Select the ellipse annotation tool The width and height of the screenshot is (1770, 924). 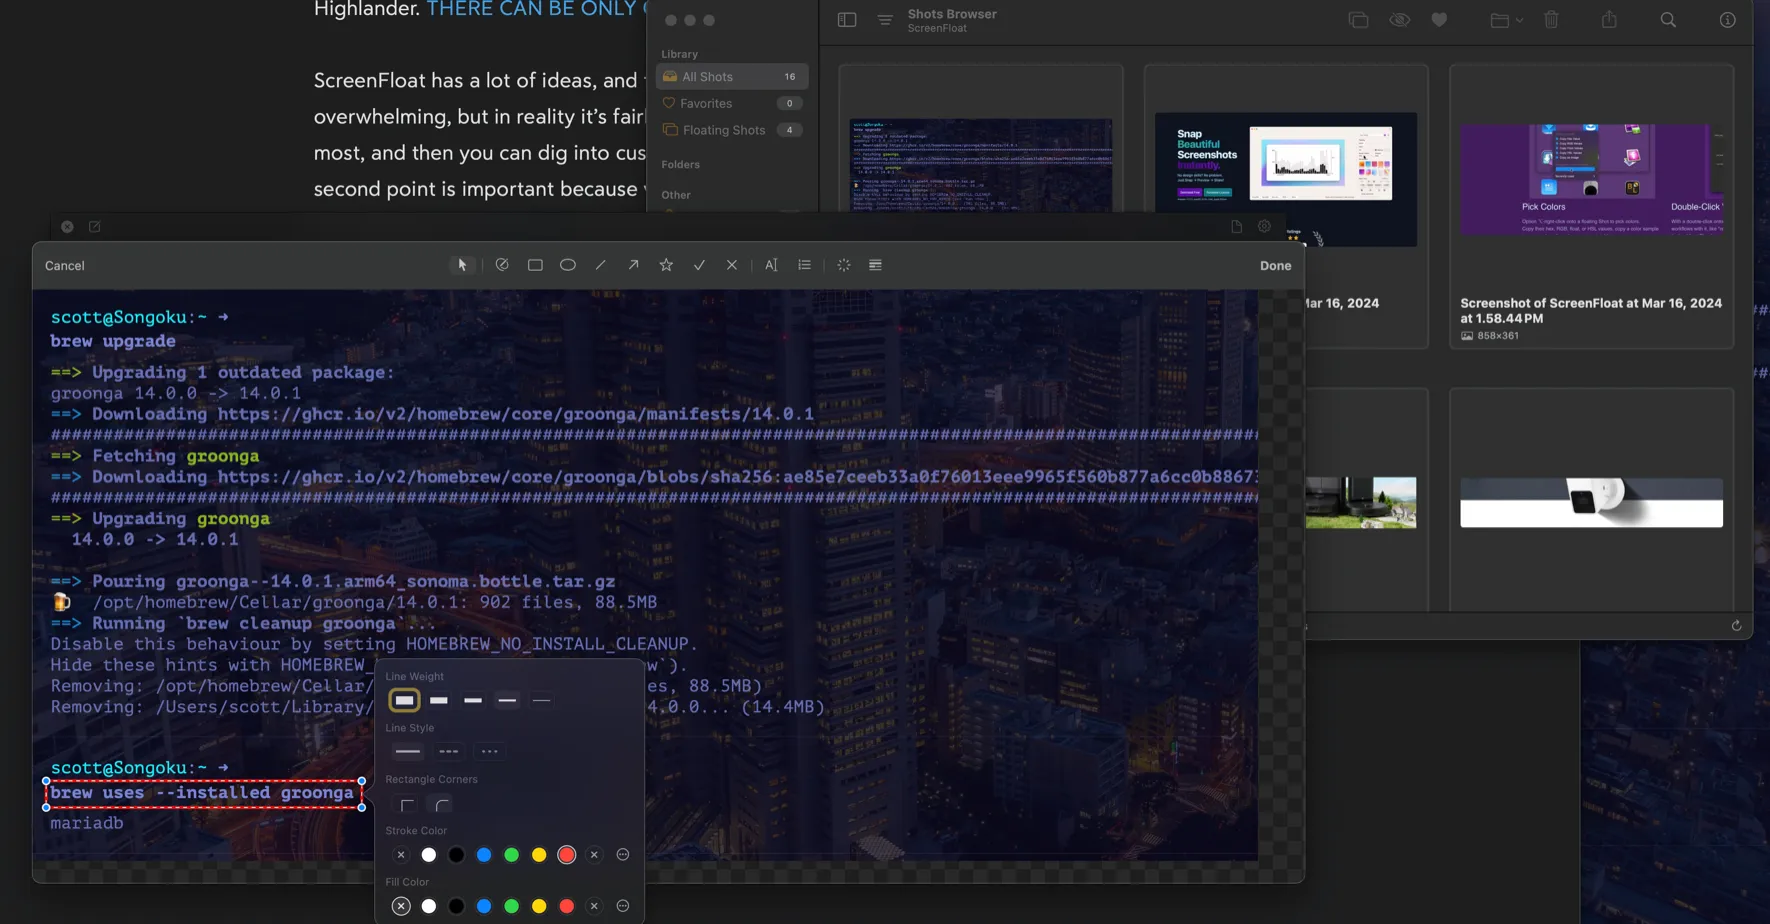[x=567, y=264]
